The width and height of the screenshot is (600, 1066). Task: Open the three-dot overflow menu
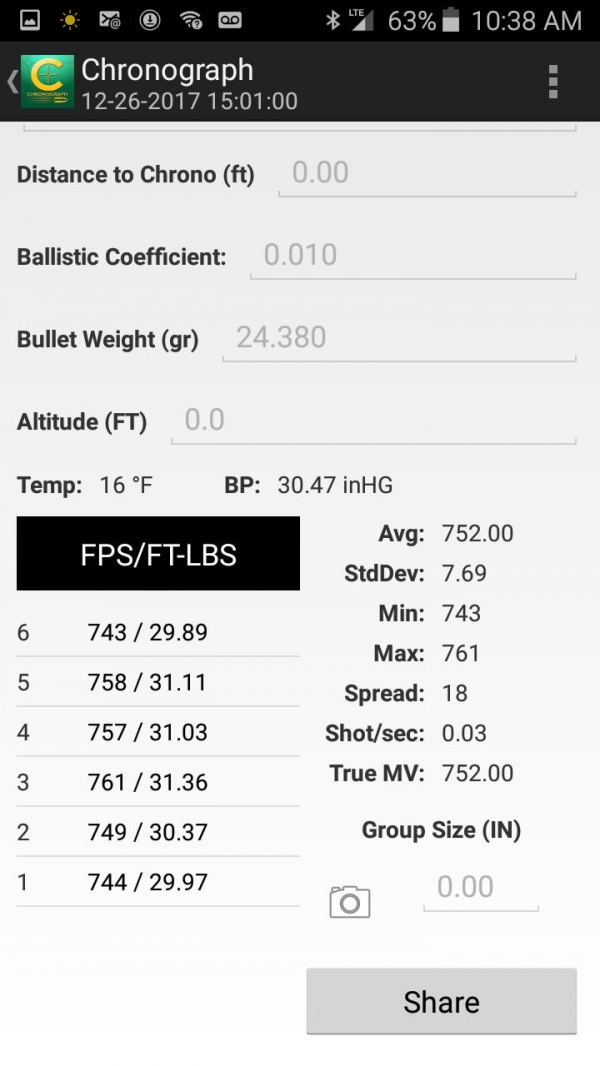click(553, 82)
